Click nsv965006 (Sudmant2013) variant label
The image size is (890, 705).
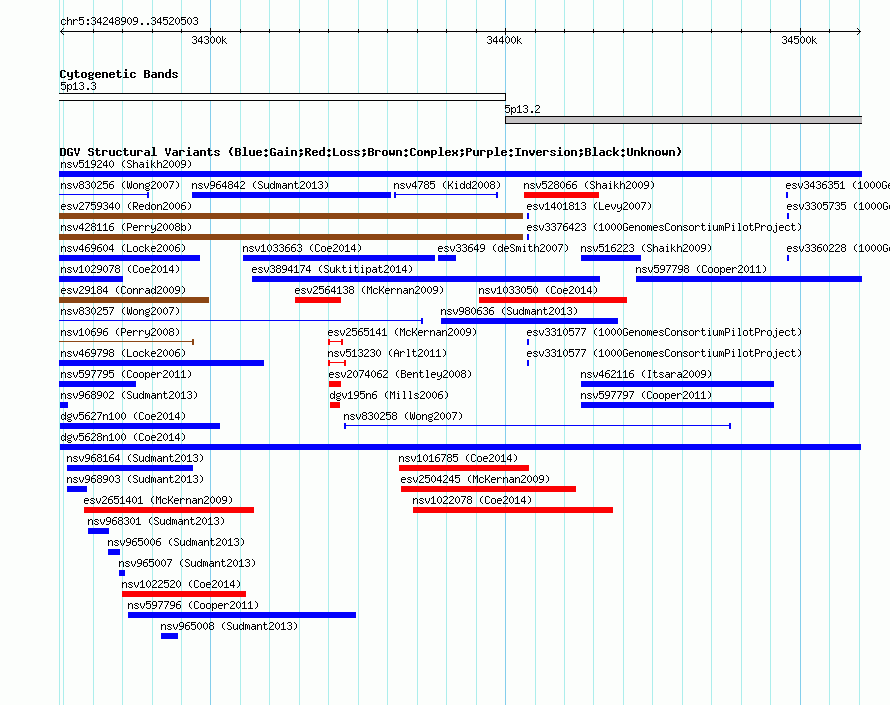coord(176,542)
